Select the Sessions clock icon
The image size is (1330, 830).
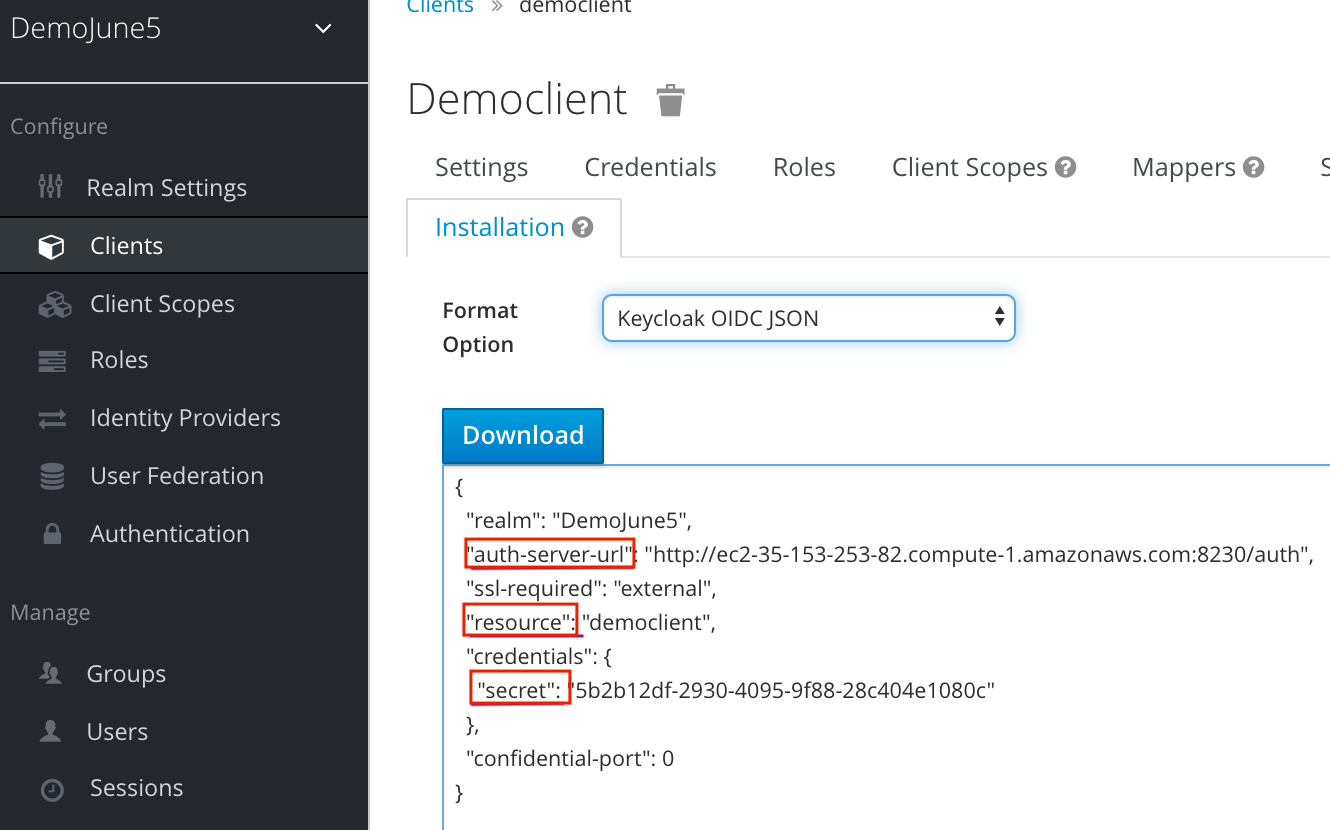(52, 789)
